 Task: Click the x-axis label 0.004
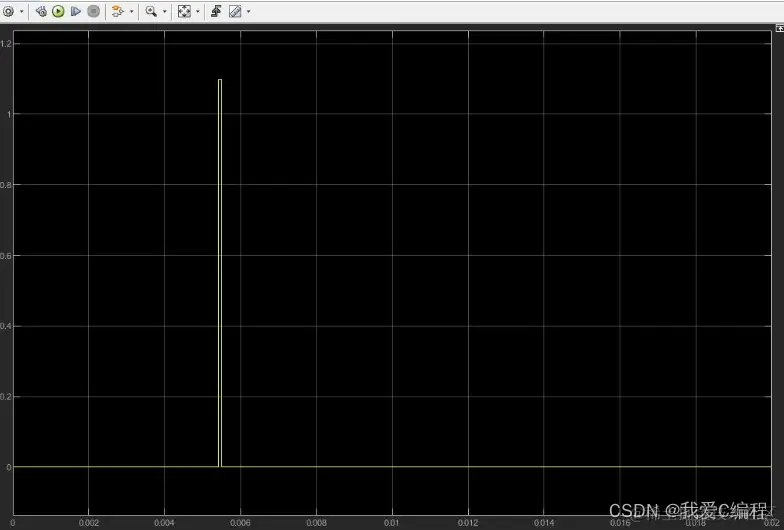(164, 523)
